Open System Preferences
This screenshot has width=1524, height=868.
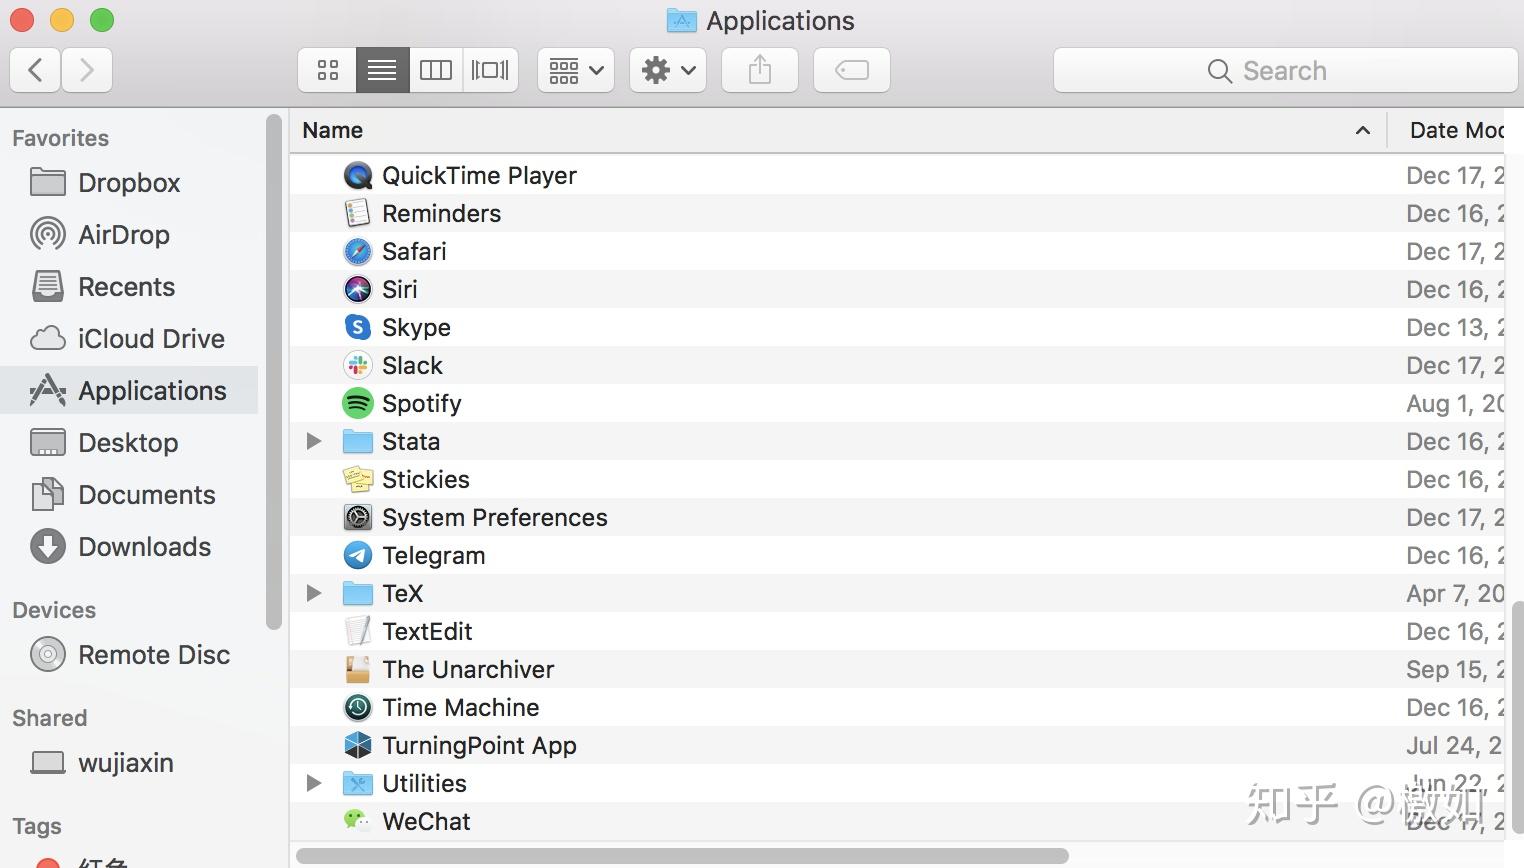pyautogui.click(x=494, y=517)
